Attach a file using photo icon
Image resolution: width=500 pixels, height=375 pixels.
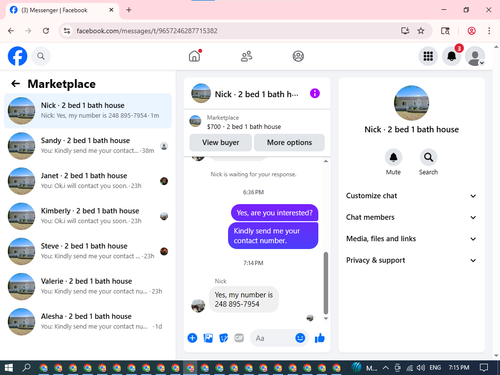[208, 338]
